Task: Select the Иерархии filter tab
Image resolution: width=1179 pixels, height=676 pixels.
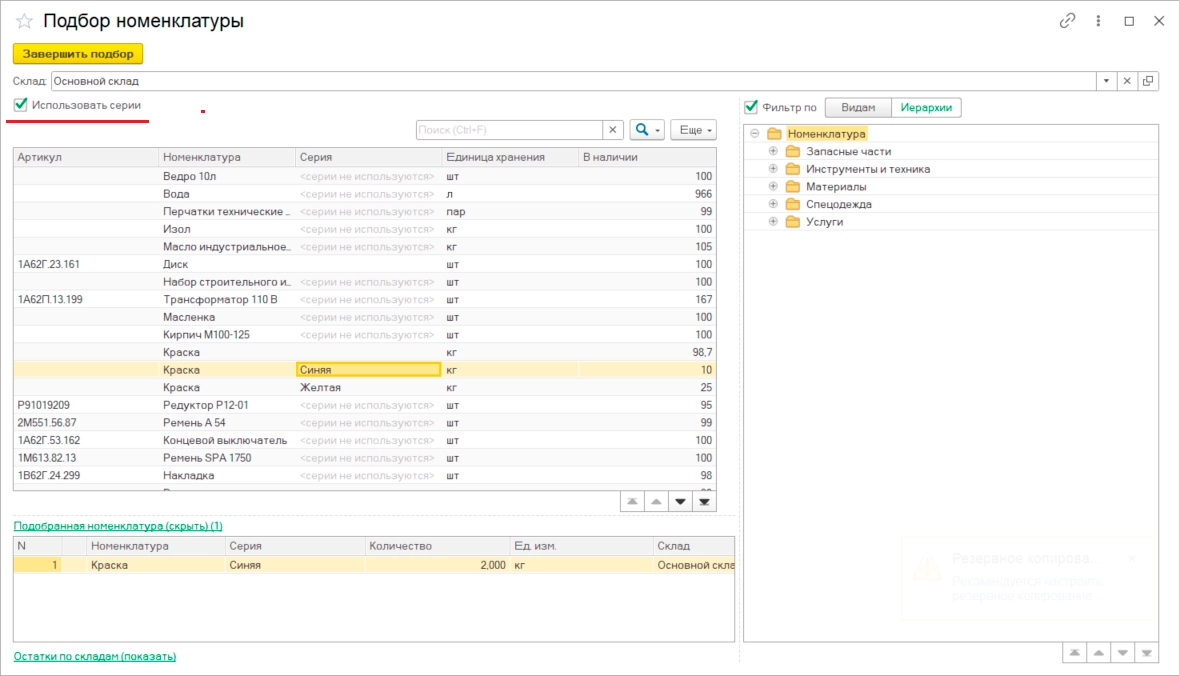Action: click(x=926, y=107)
